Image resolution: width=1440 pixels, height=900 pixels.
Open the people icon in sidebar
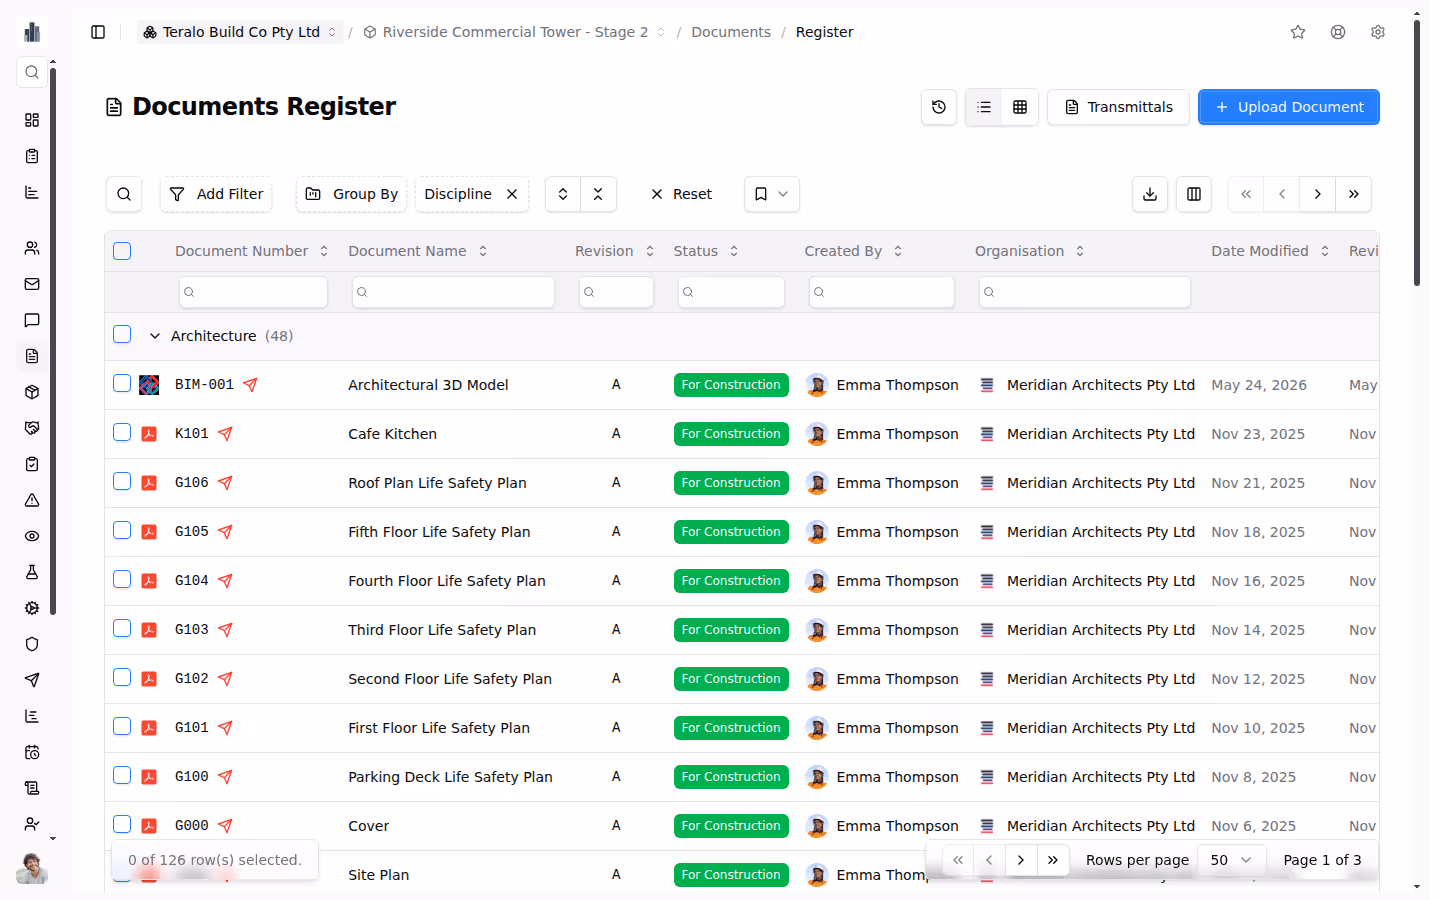pyautogui.click(x=32, y=248)
